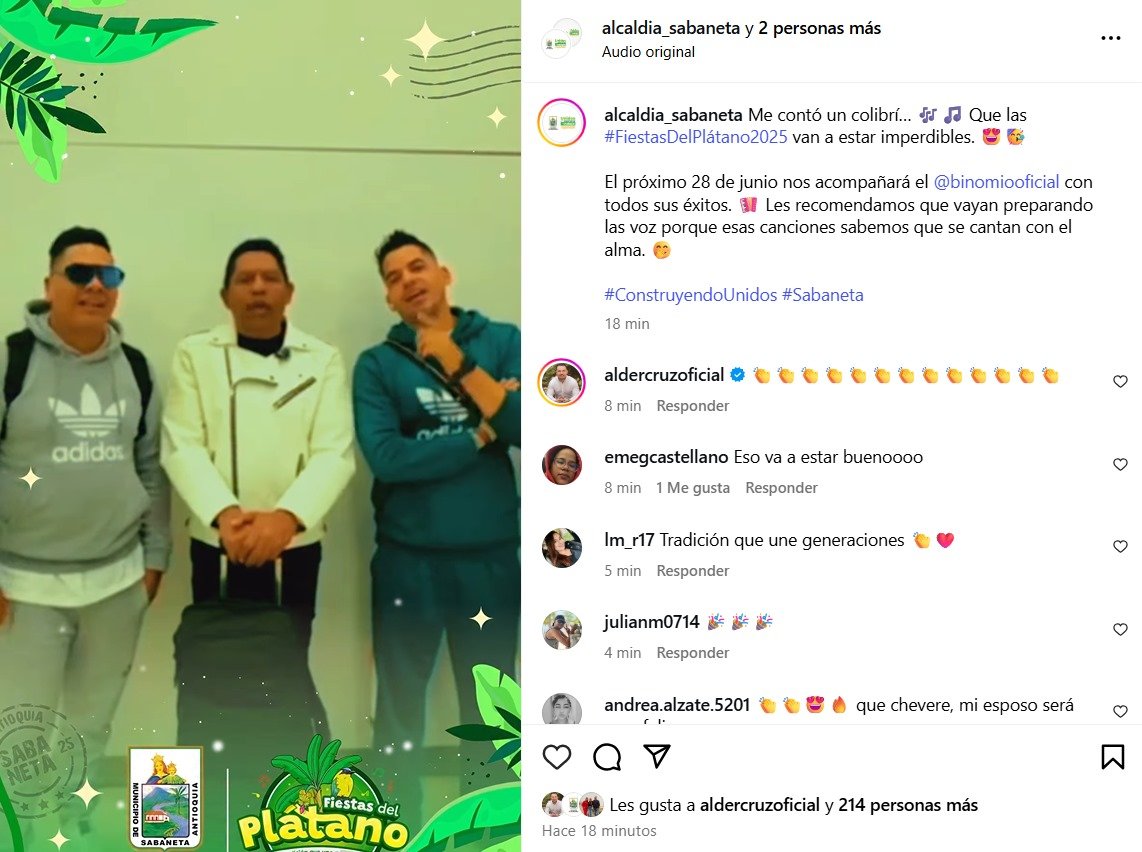This screenshot has height=852, width=1142.
Task: Open the #FiestasDelPlátano2025 hashtag
Action: pyautogui.click(x=696, y=137)
